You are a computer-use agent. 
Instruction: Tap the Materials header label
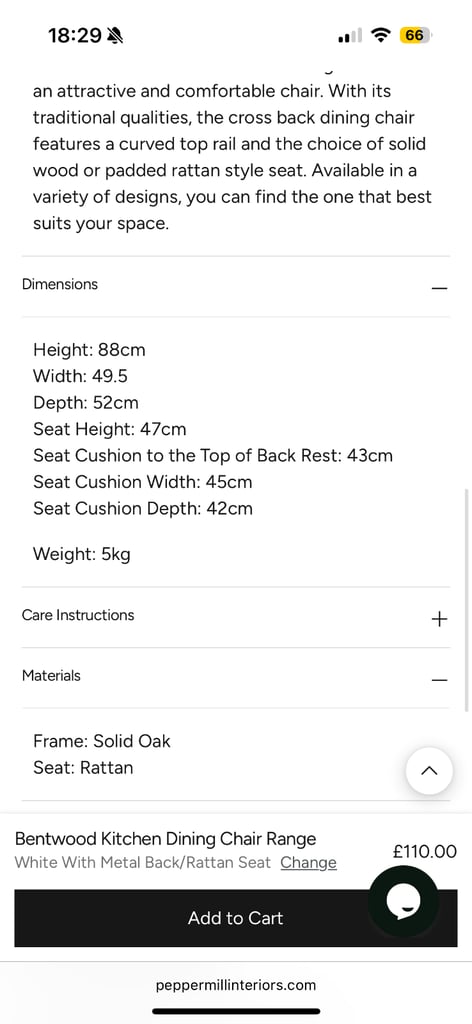(52, 675)
